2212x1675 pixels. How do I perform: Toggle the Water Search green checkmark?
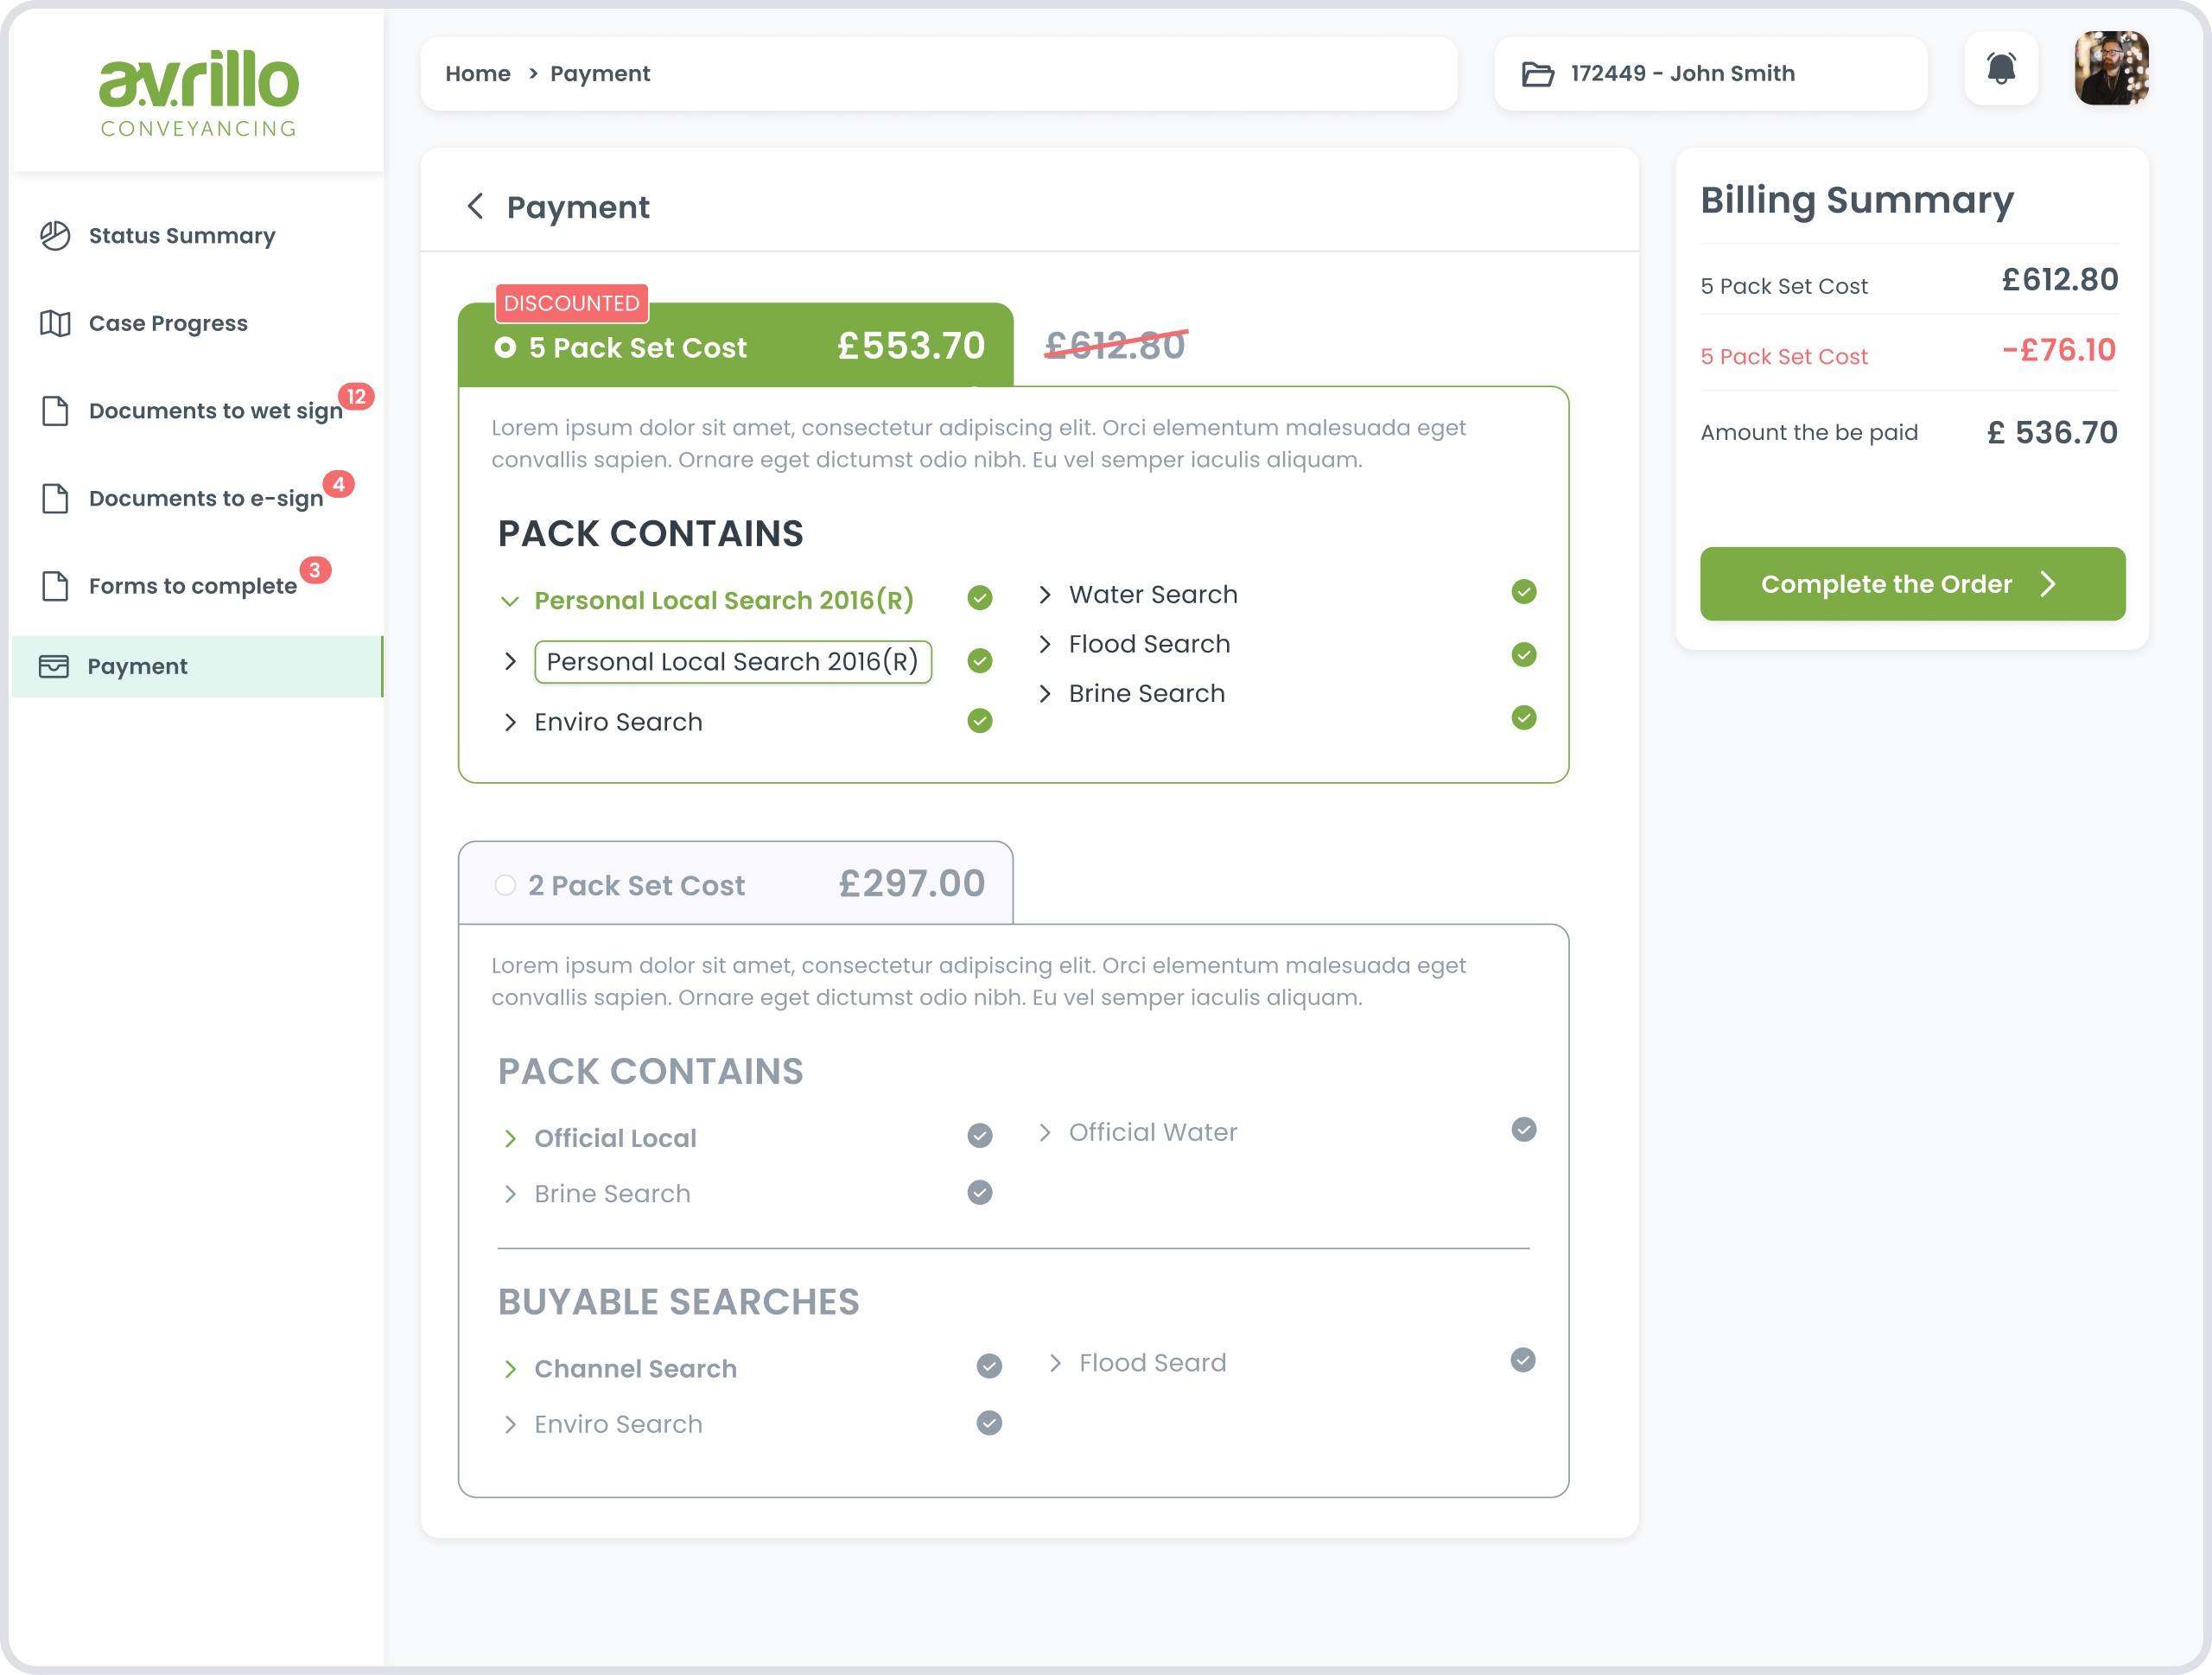[x=1523, y=592]
